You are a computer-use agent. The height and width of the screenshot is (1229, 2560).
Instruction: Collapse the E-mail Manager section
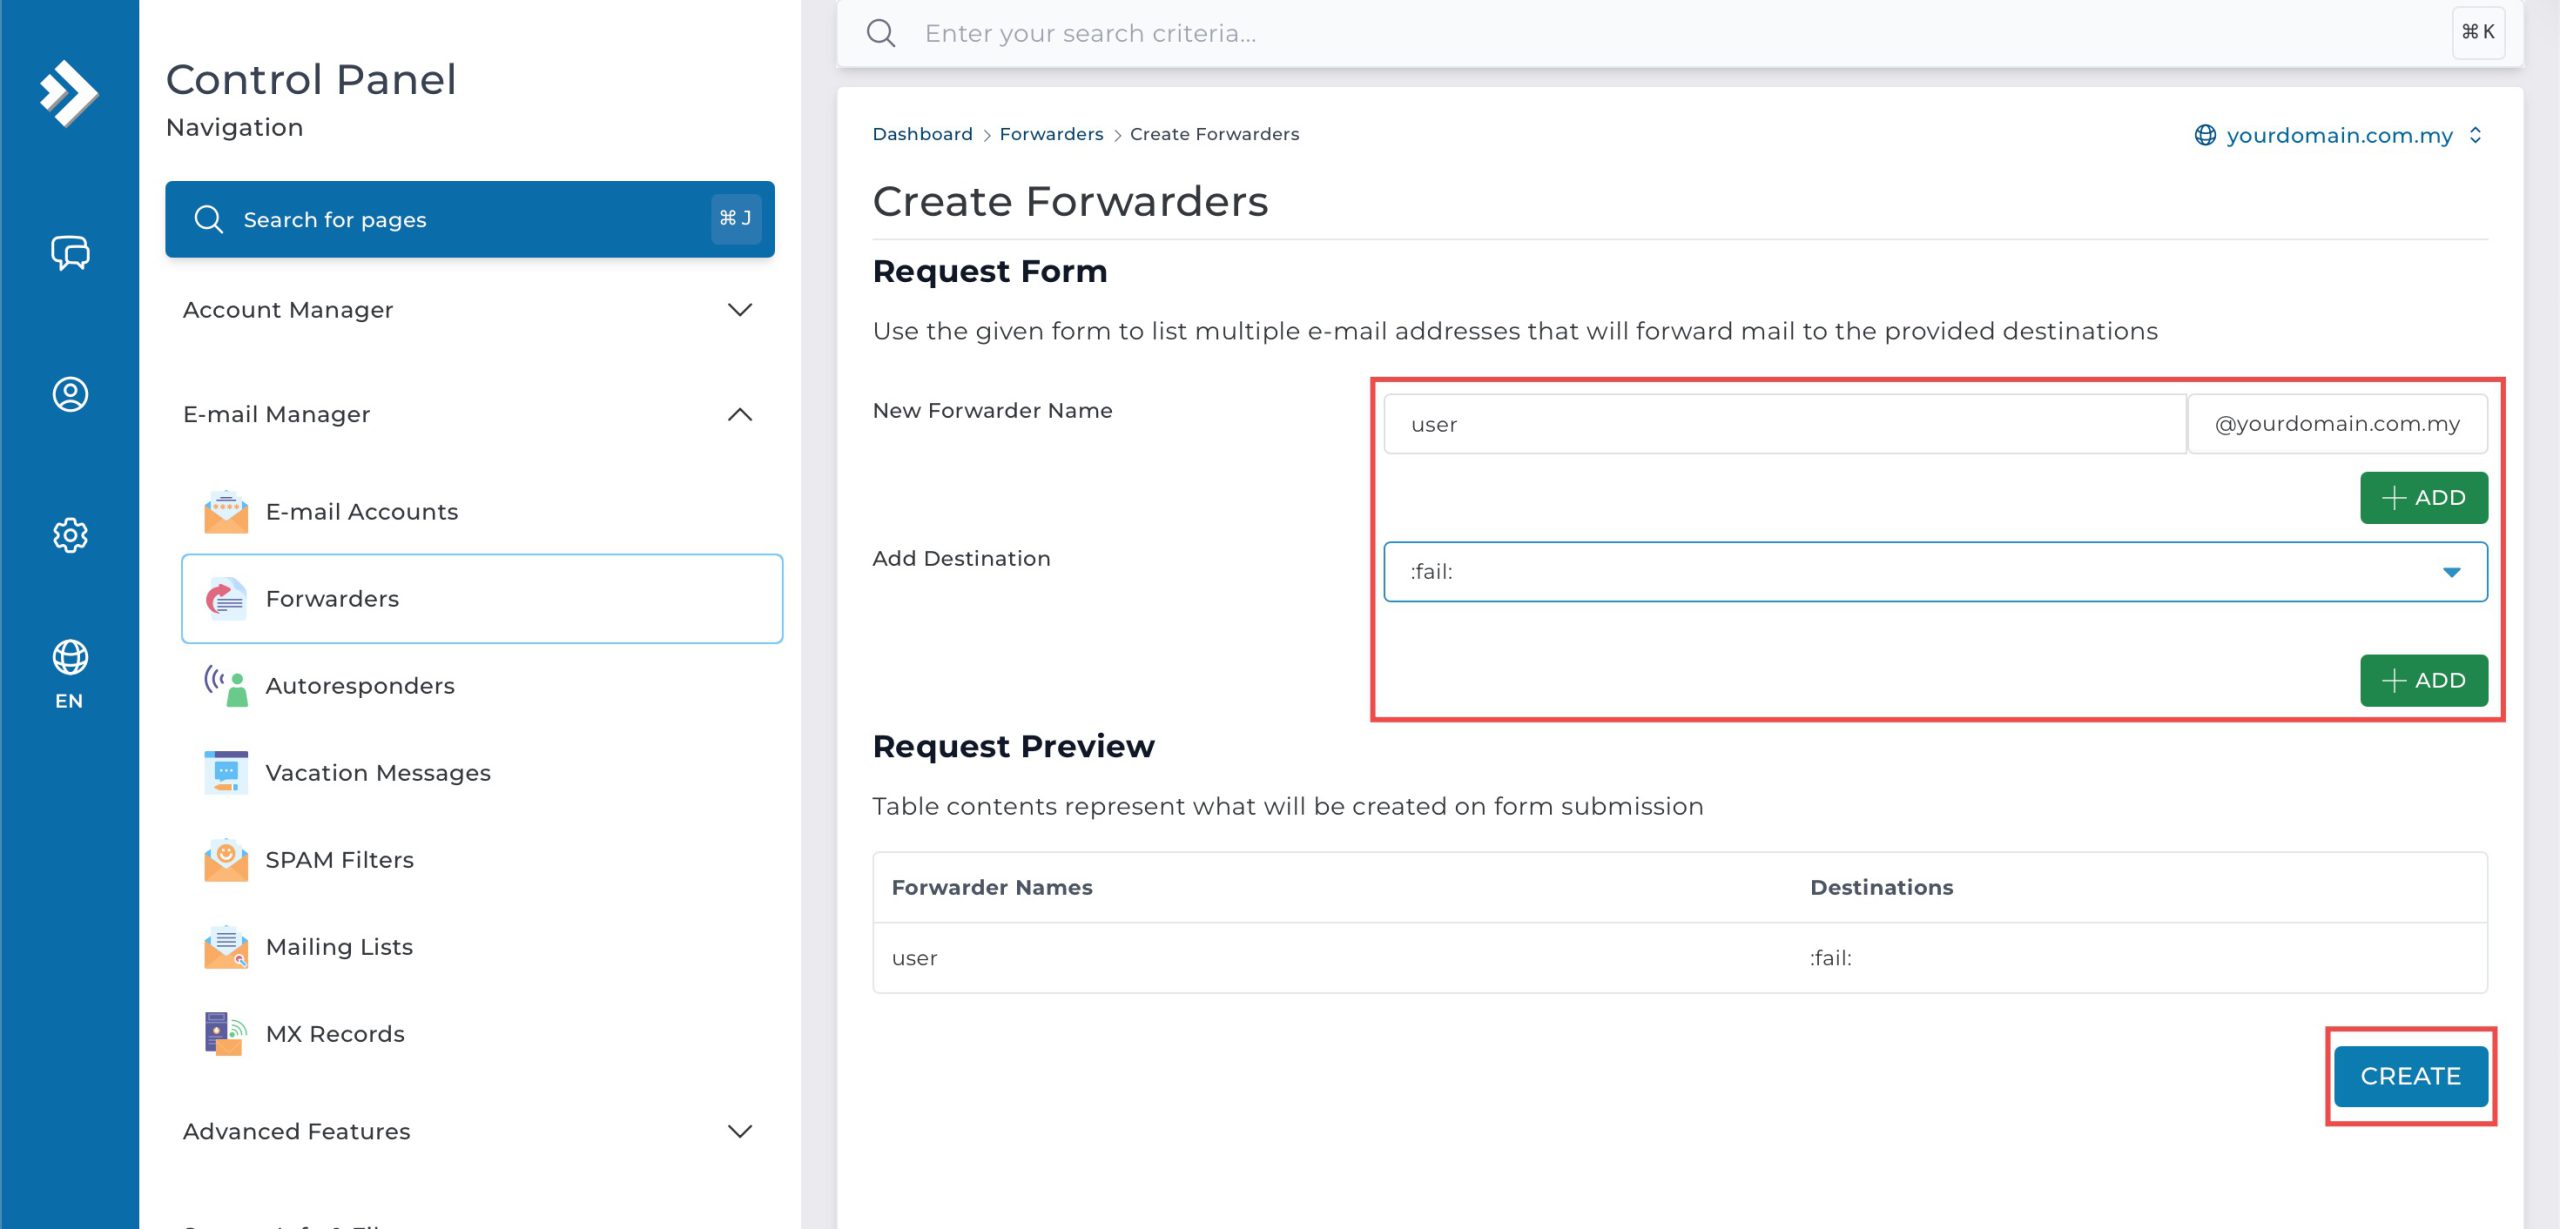pyautogui.click(x=468, y=414)
